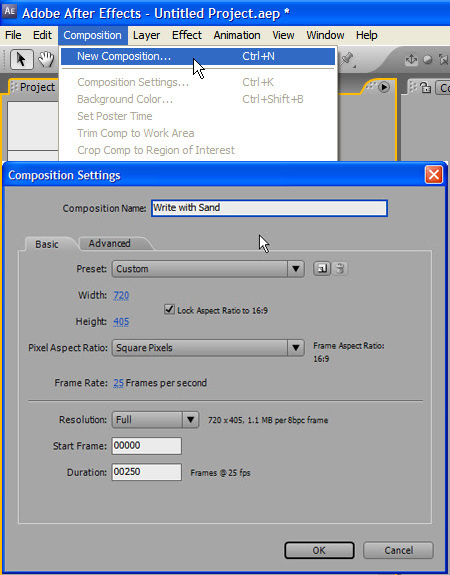Click the Puppet Pin tool icon
Screen dimensions: 450x575
tap(347, 59)
